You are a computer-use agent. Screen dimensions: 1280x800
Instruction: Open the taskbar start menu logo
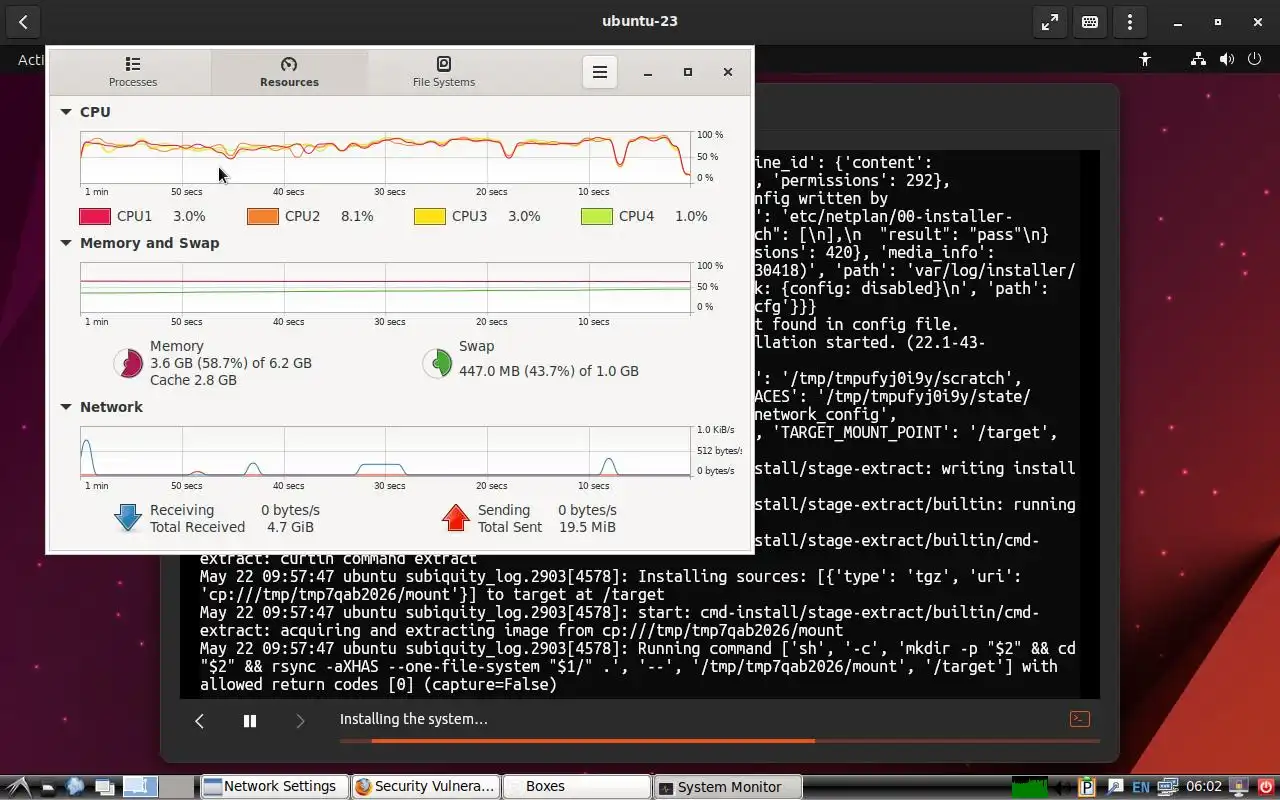[x=20, y=787]
